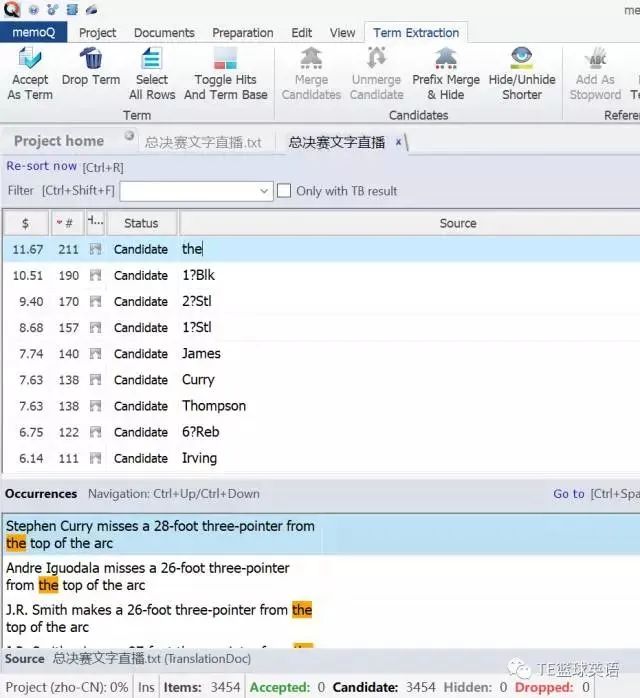Select the Stephen Curry misses occurrence
640x698 pixels.
[321, 534]
